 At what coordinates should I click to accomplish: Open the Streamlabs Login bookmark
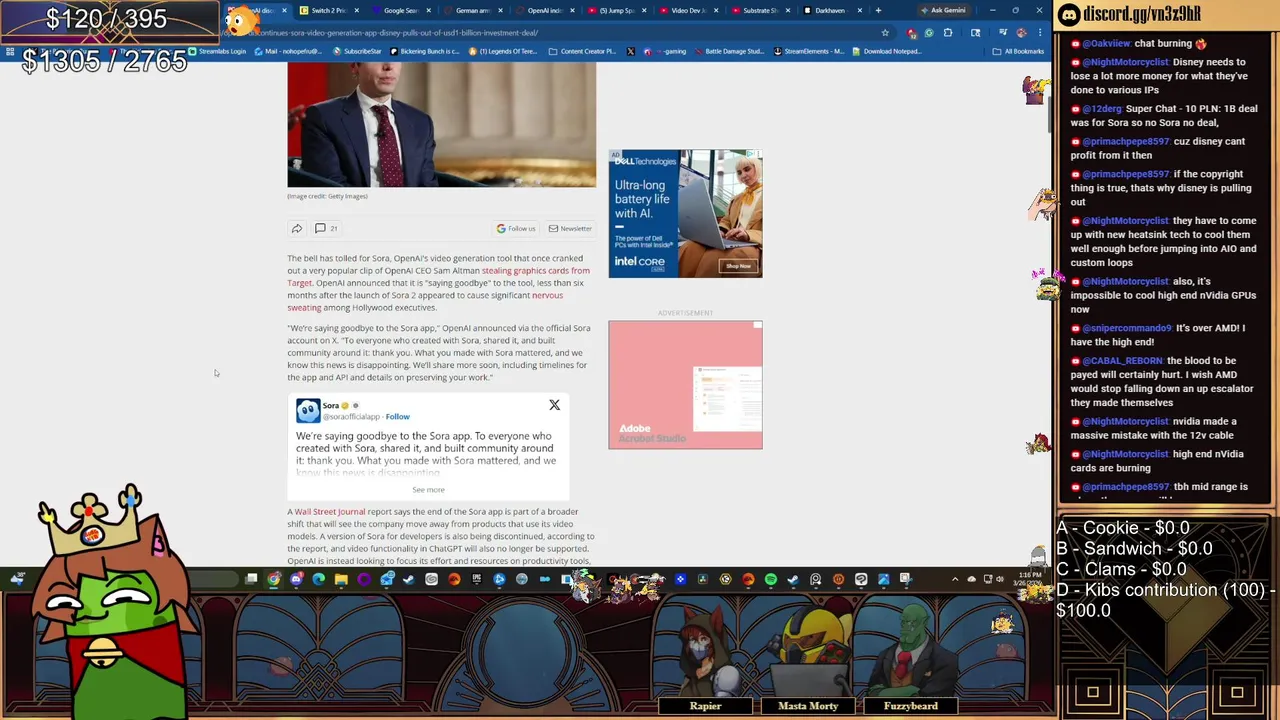tap(218, 51)
